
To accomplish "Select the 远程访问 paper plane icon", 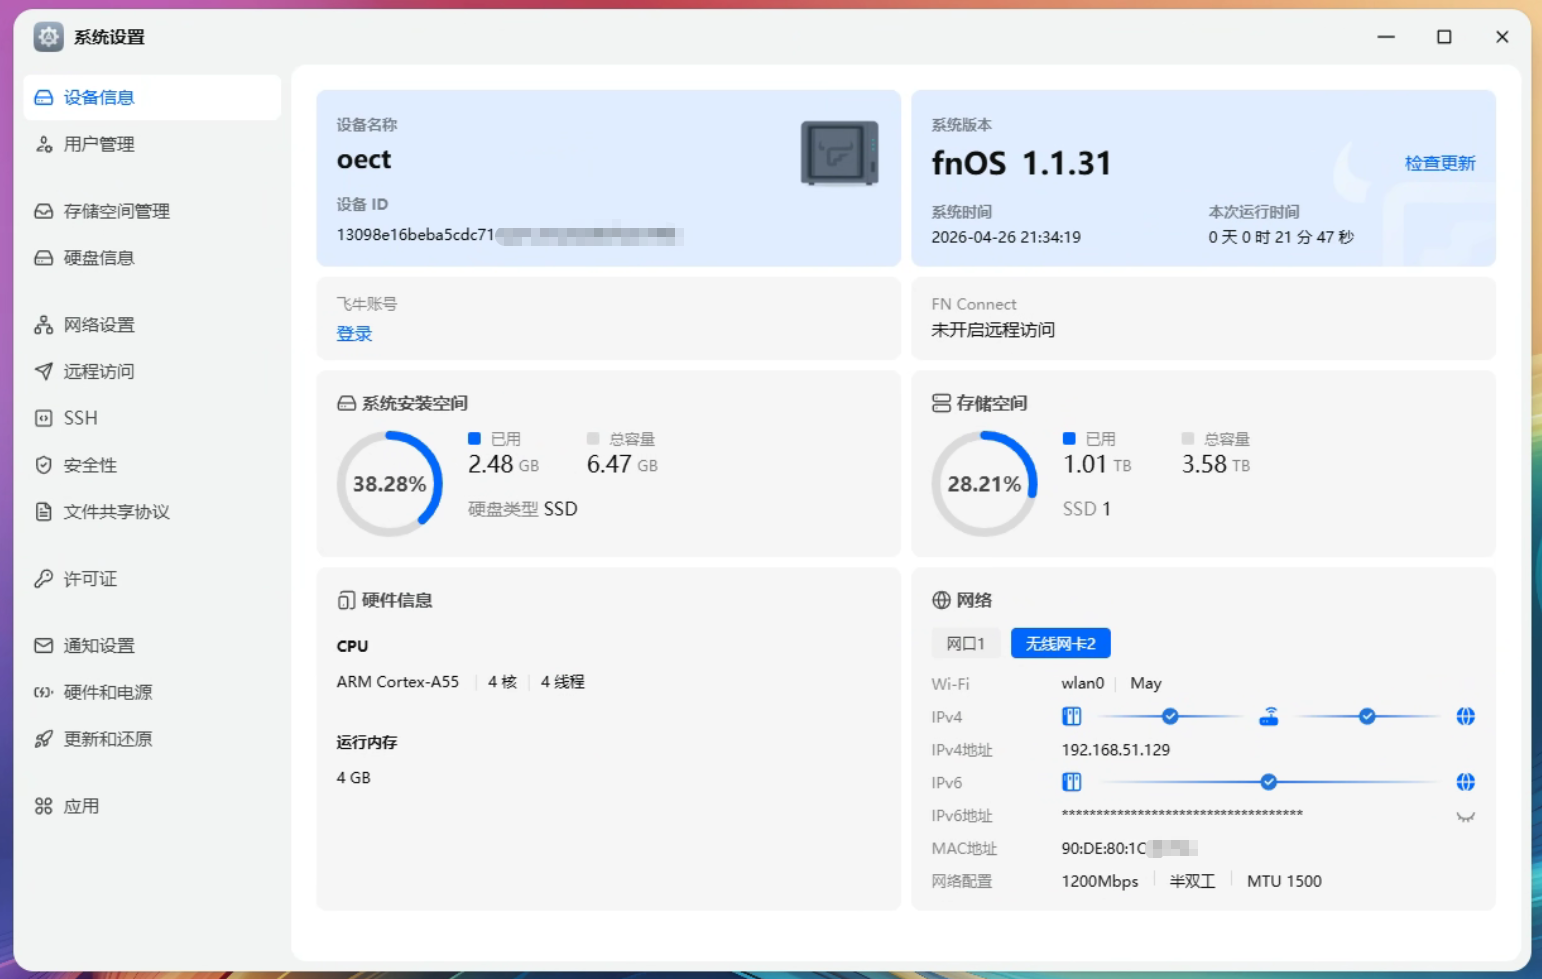I will coord(43,371).
